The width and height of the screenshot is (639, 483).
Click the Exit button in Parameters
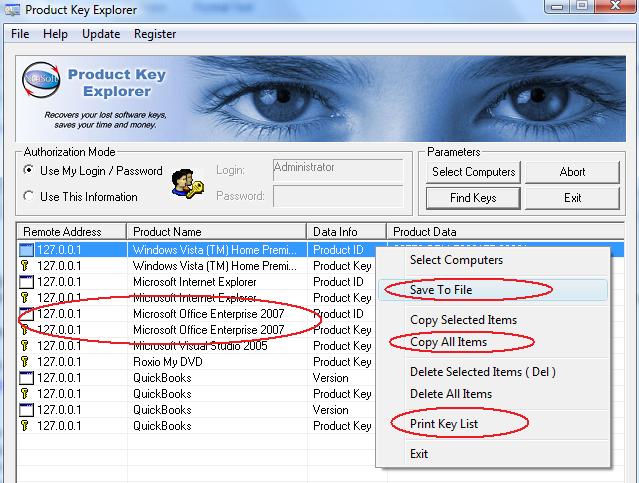[x=573, y=198]
